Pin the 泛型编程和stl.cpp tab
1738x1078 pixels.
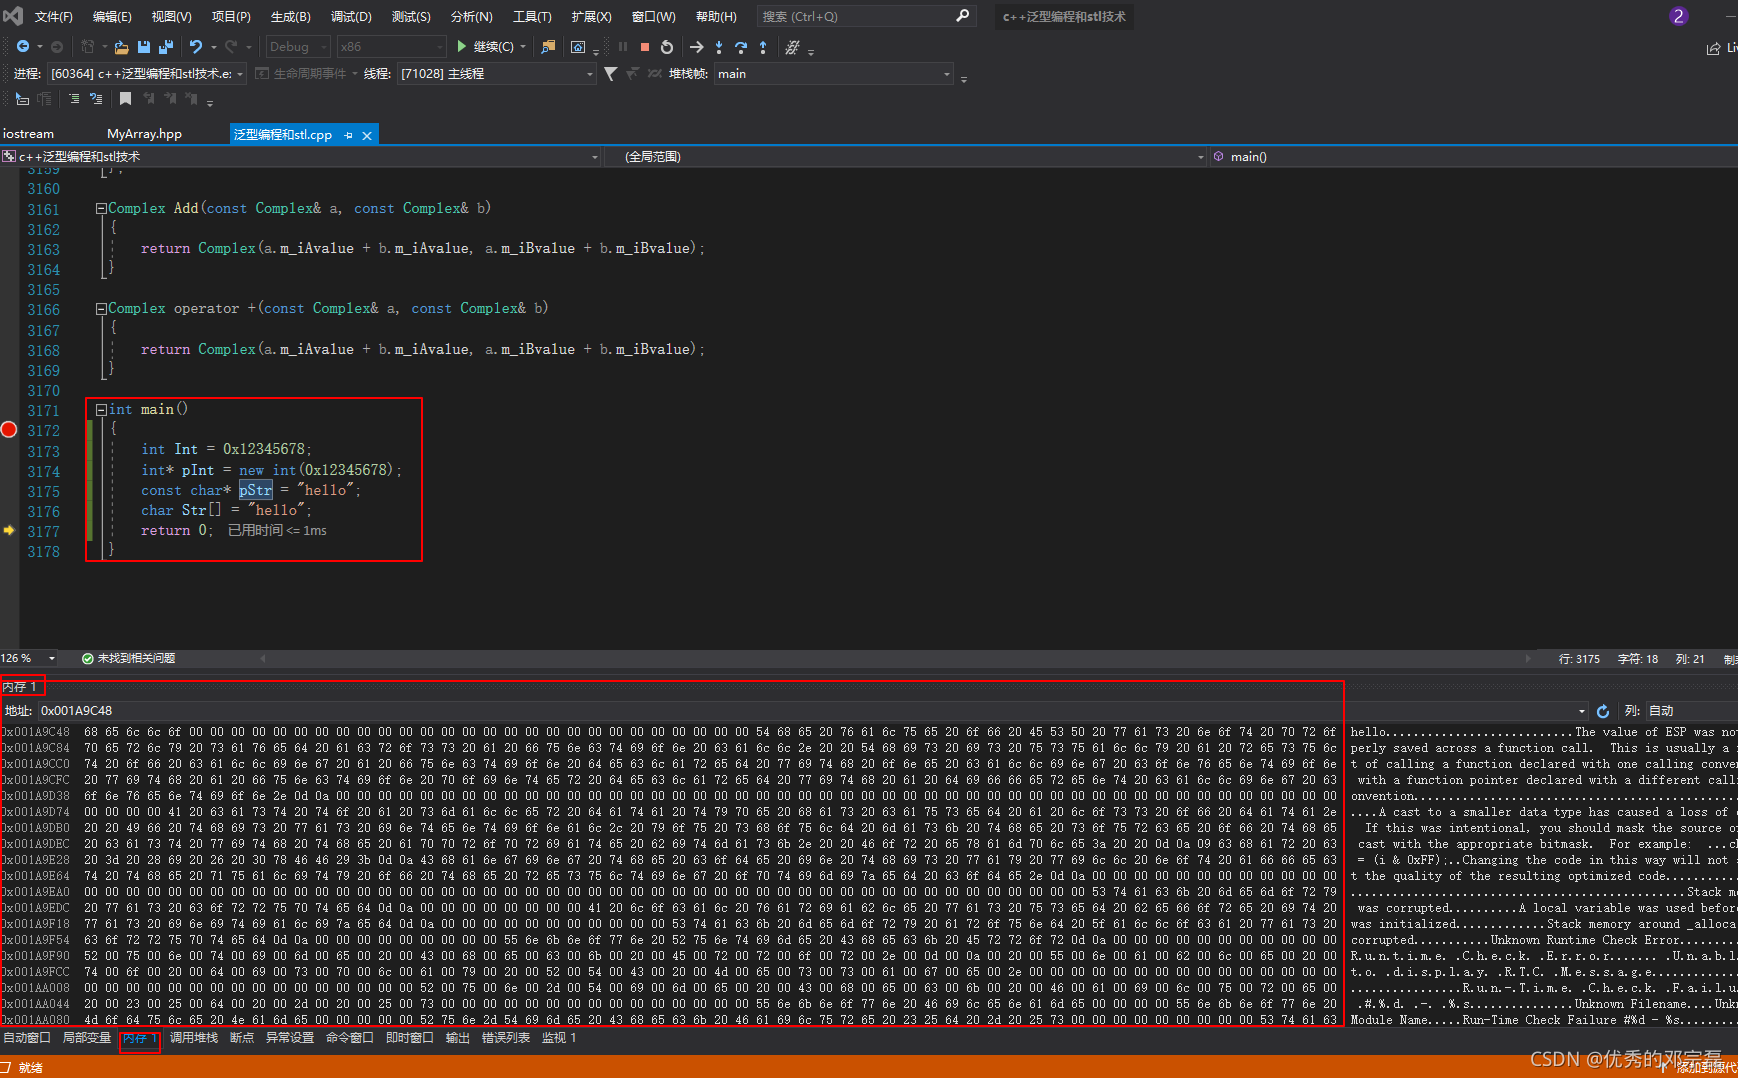click(348, 135)
